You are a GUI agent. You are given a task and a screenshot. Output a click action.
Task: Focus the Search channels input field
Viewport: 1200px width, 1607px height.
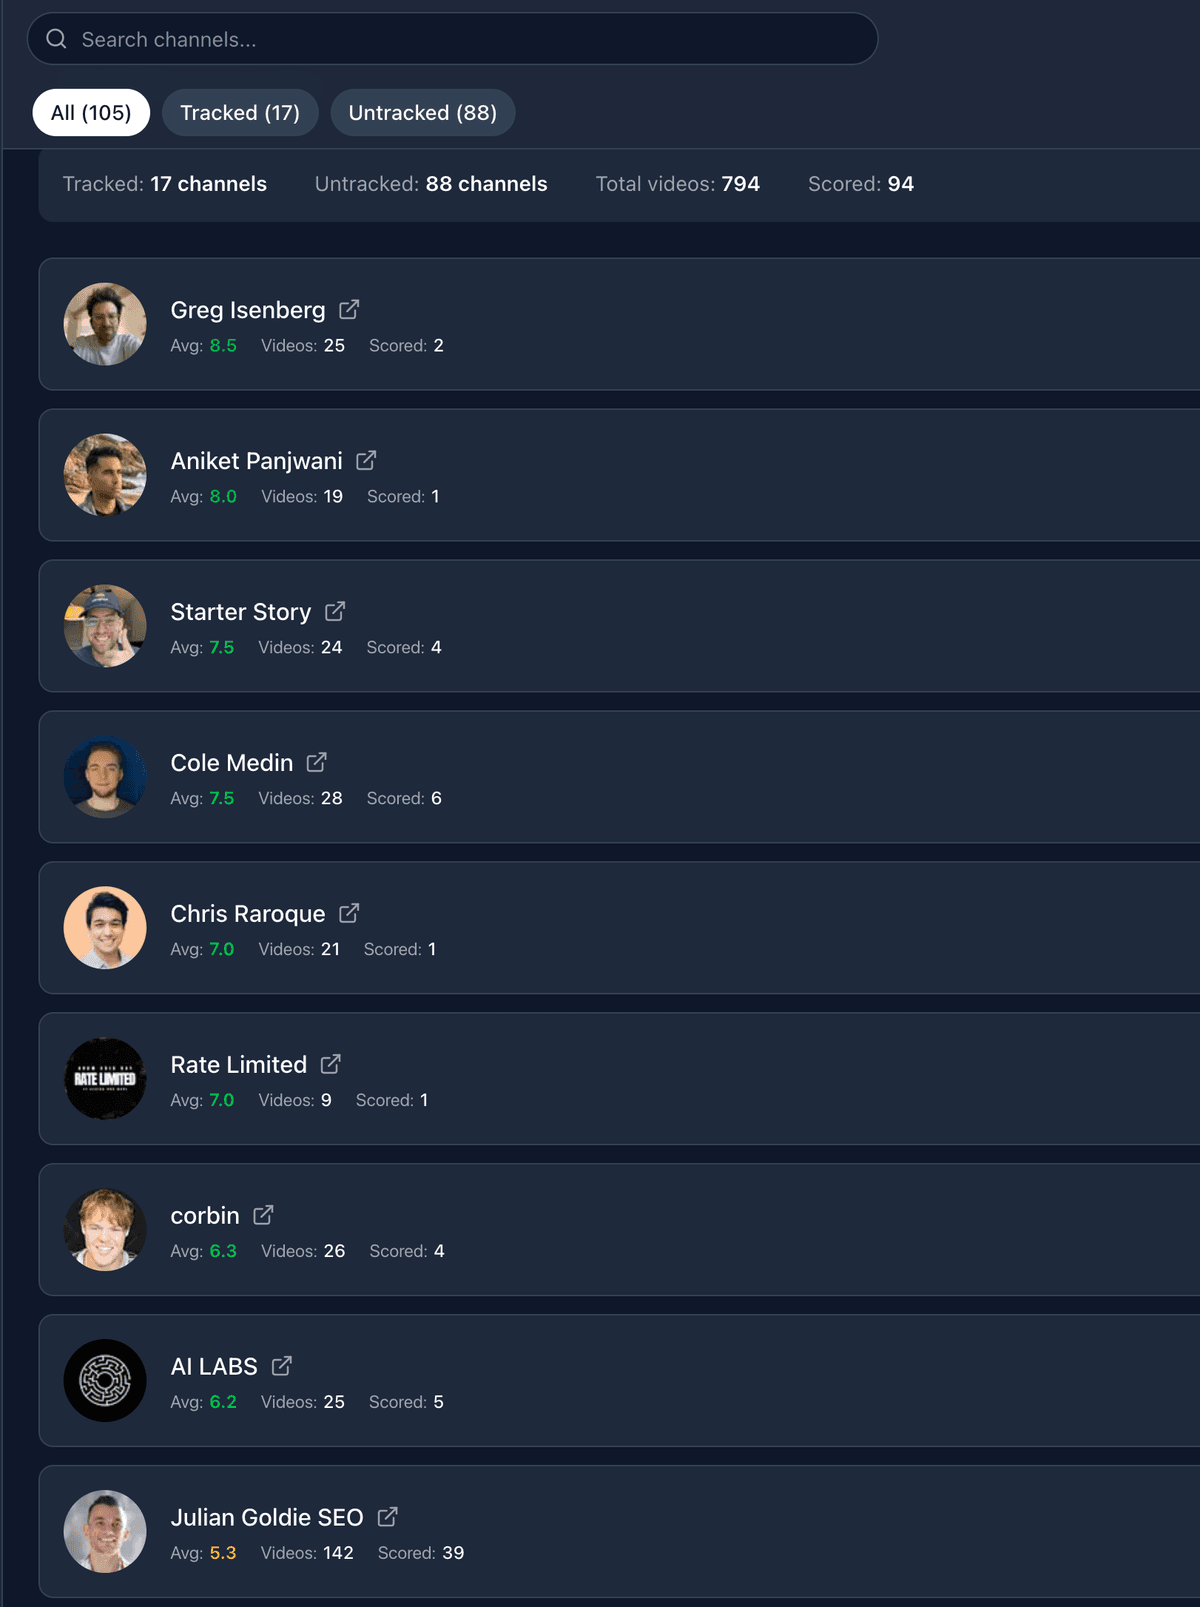[x=452, y=39]
